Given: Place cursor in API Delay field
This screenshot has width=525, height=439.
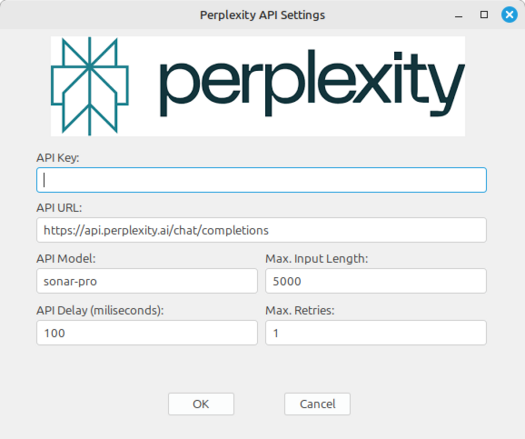Looking at the screenshot, I should click(x=147, y=333).
